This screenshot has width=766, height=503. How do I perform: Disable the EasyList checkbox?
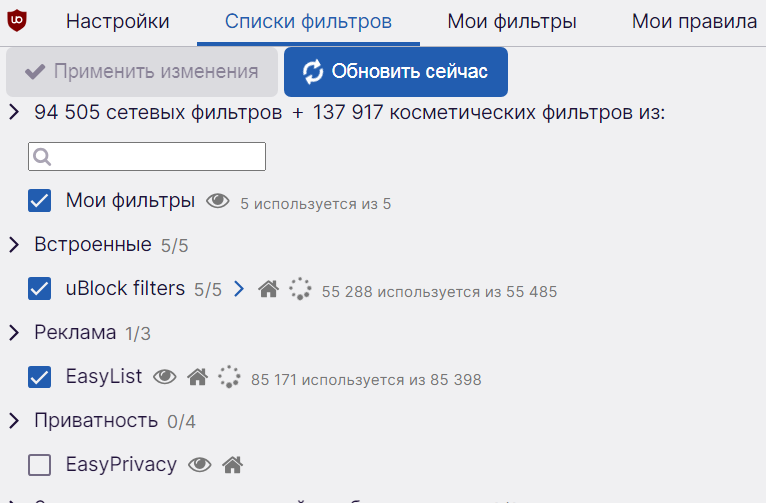click(x=40, y=377)
